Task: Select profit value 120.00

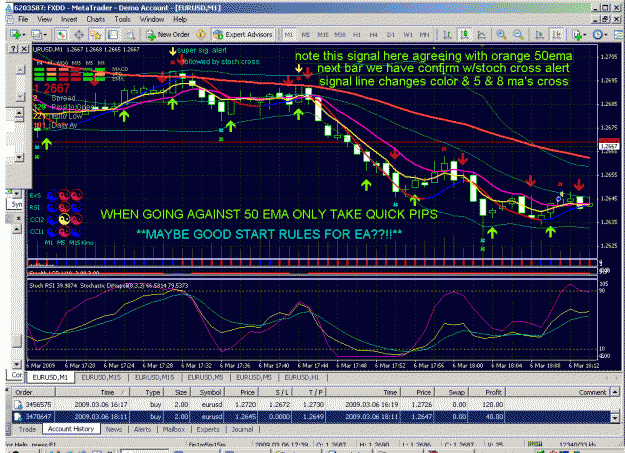Action: pos(493,404)
